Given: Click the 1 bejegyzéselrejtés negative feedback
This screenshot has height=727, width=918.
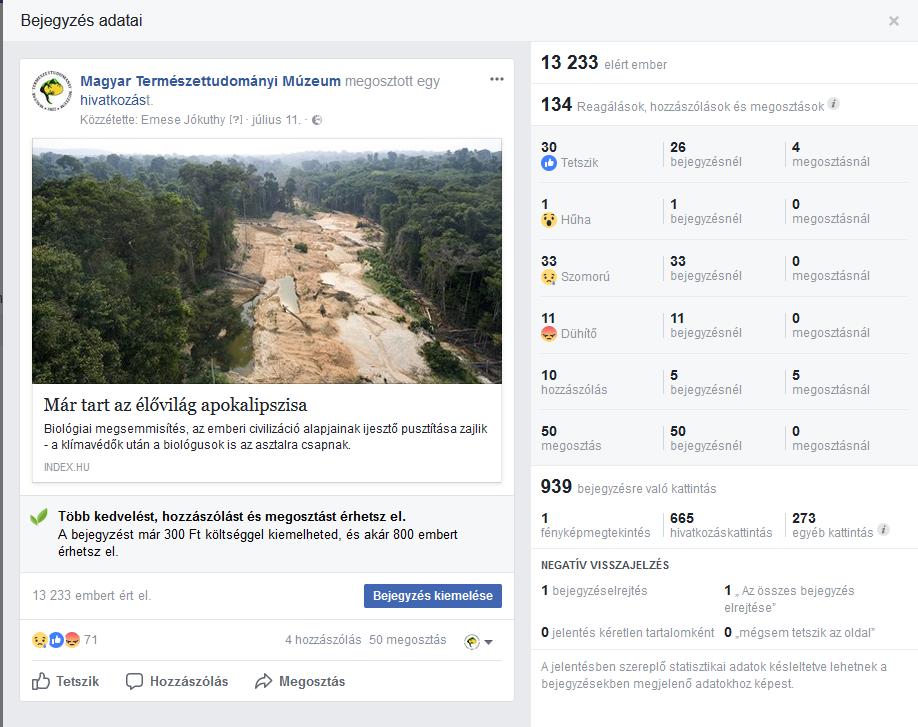Looking at the screenshot, I should click(x=594, y=591).
